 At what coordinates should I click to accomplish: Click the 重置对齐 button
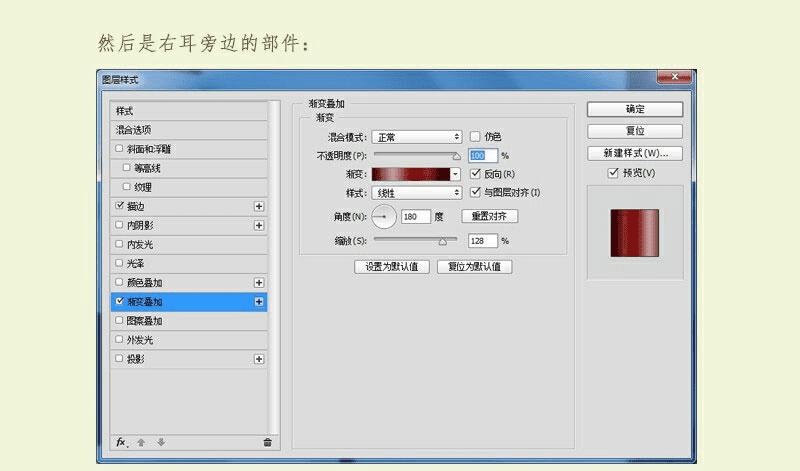[489, 216]
